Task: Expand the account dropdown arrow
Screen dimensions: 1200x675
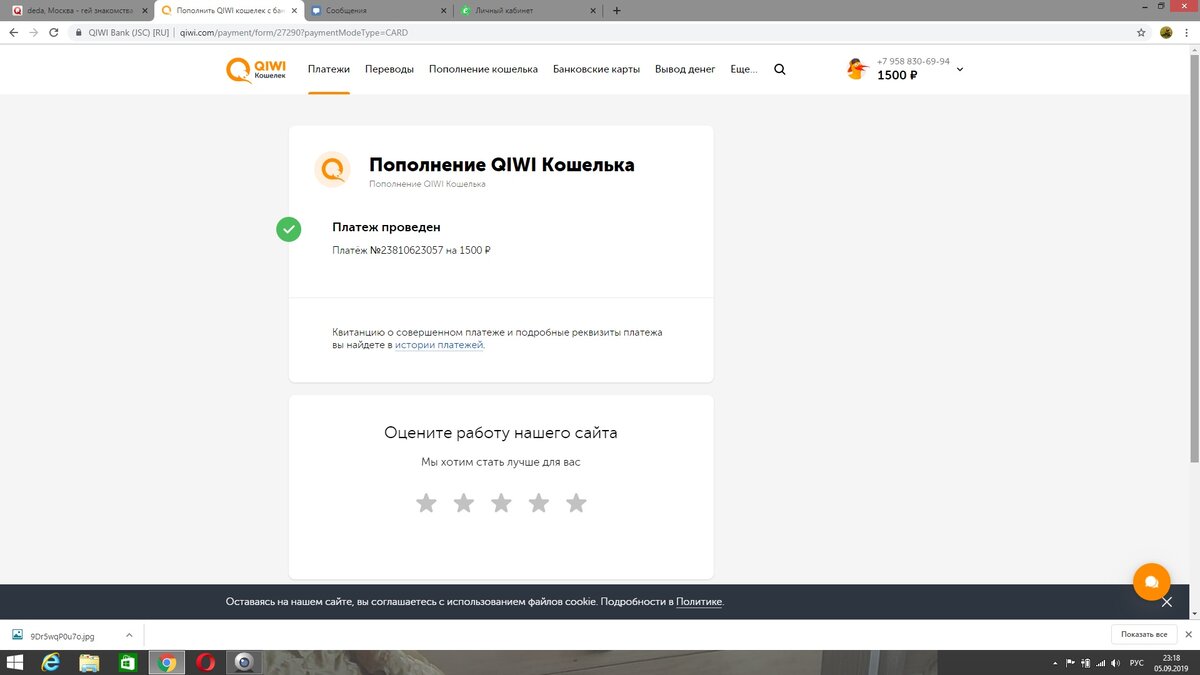Action: pos(960,70)
